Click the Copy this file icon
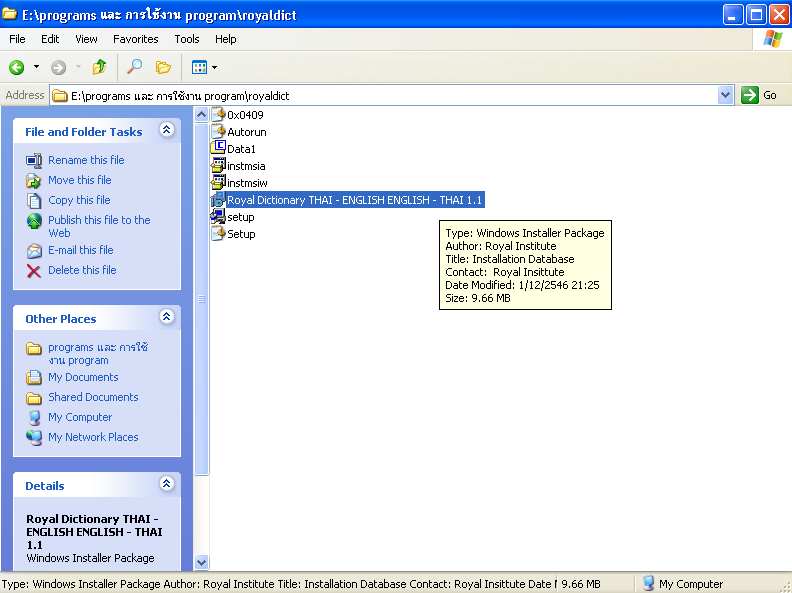This screenshot has height=593, width=792. (x=34, y=201)
